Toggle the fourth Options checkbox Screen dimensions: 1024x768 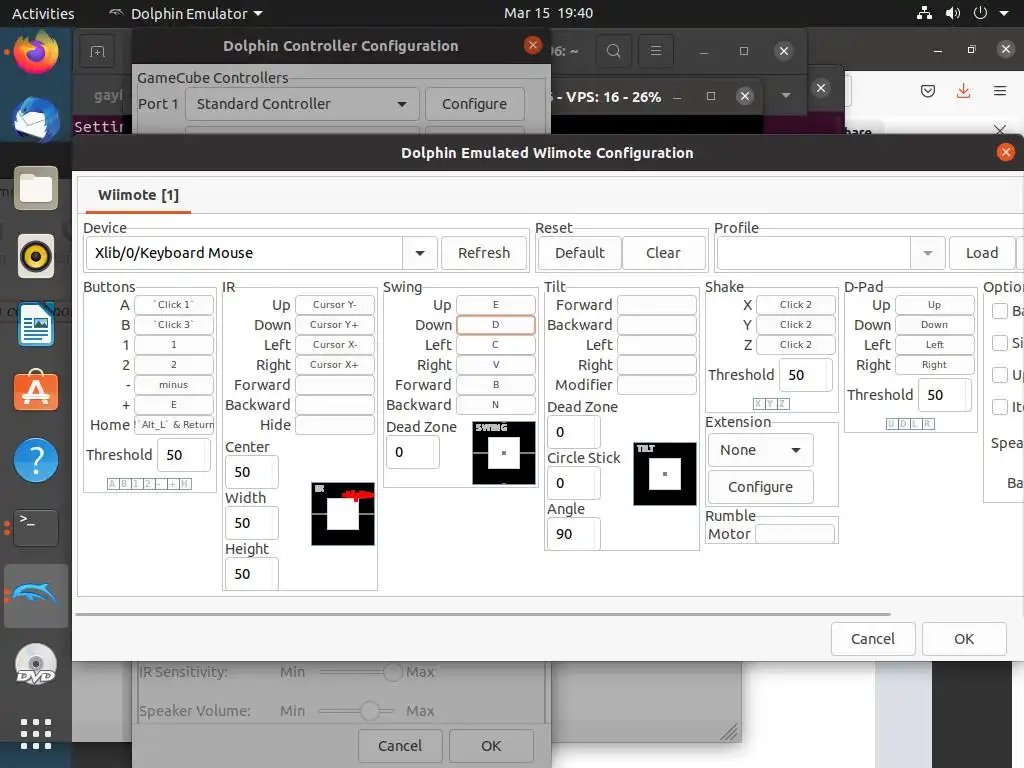[x=1000, y=406]
